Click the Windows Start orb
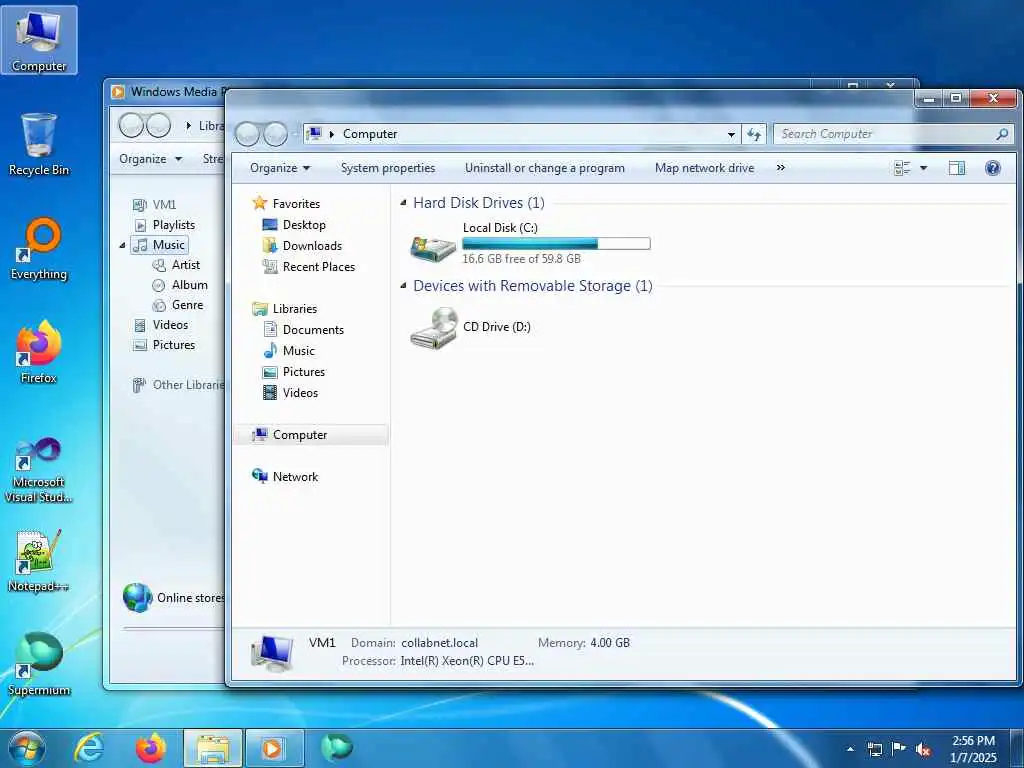The width and height of the screenshot is (1024, 768). [x=27, y=748]
